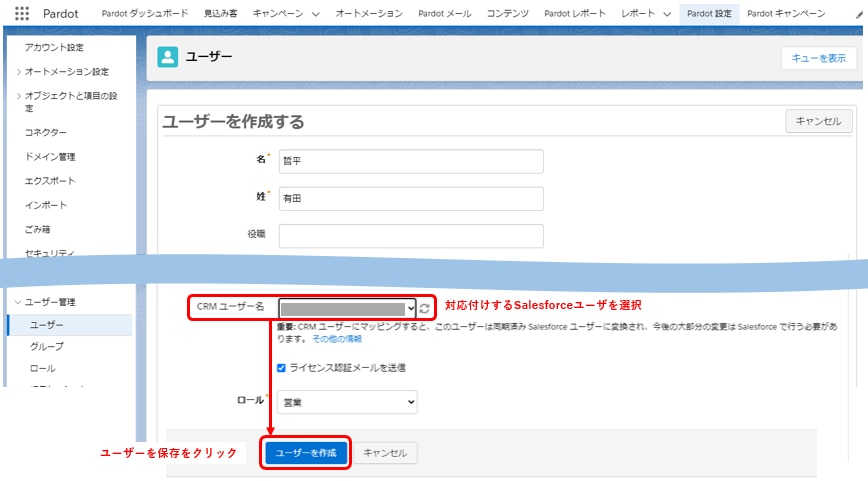Select グループ in the sidebar
This screenshot has width=868, height=481.
(46, 346)
